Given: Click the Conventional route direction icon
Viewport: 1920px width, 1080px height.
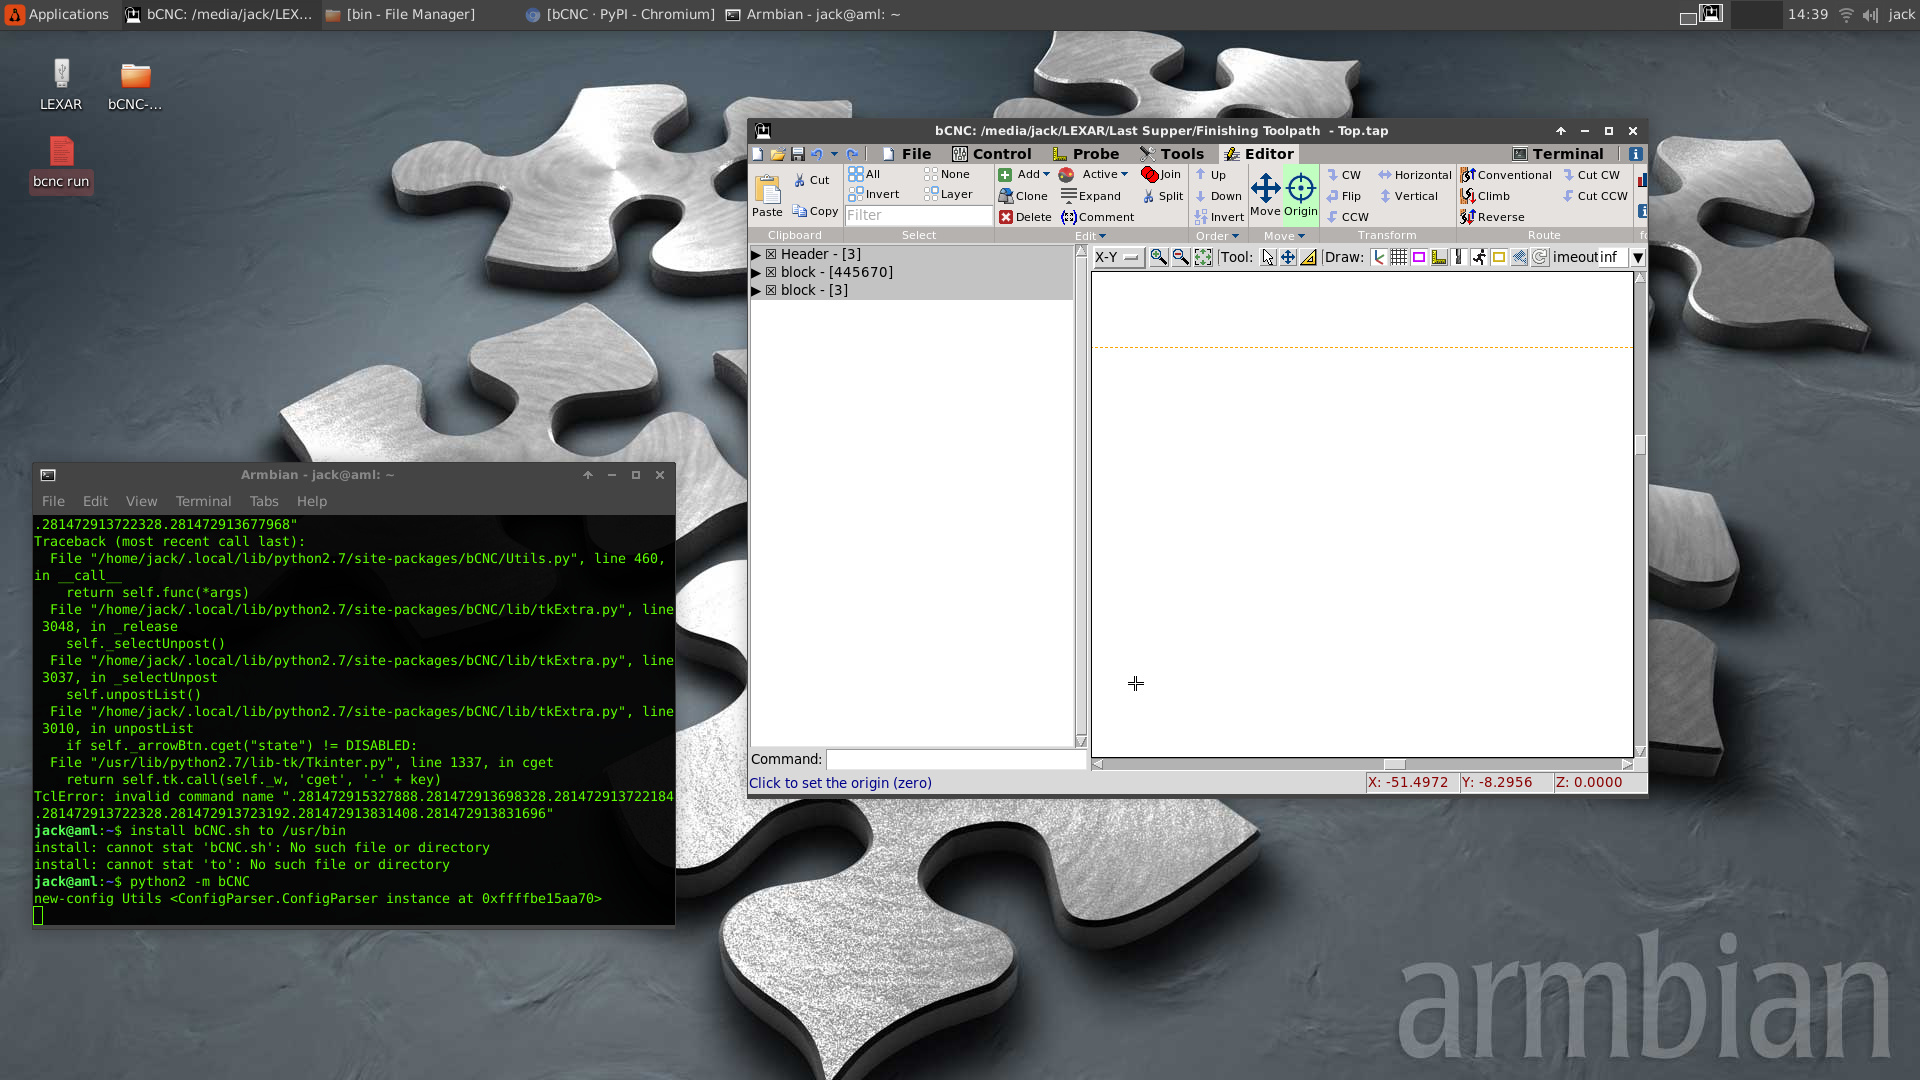Looking at the screenshot, I should click(x=1468, y=175).
